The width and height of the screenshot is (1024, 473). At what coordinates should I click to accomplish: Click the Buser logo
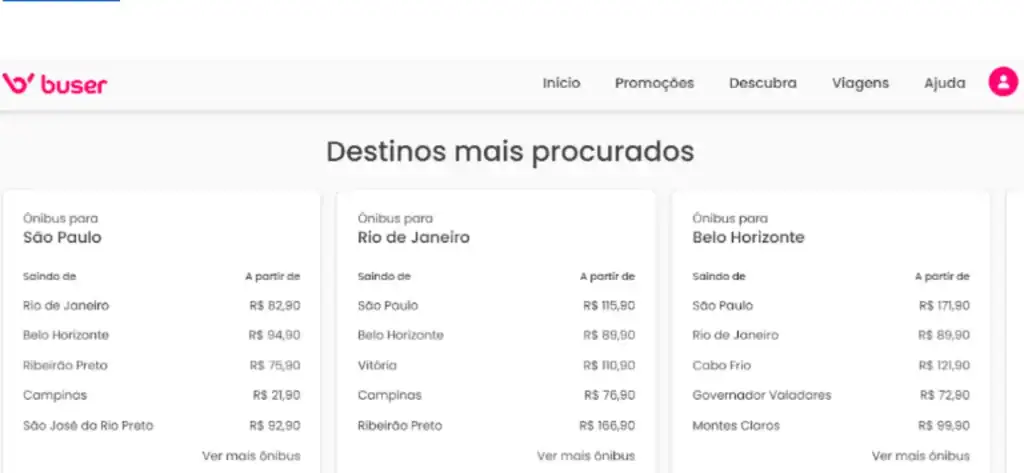55,84
